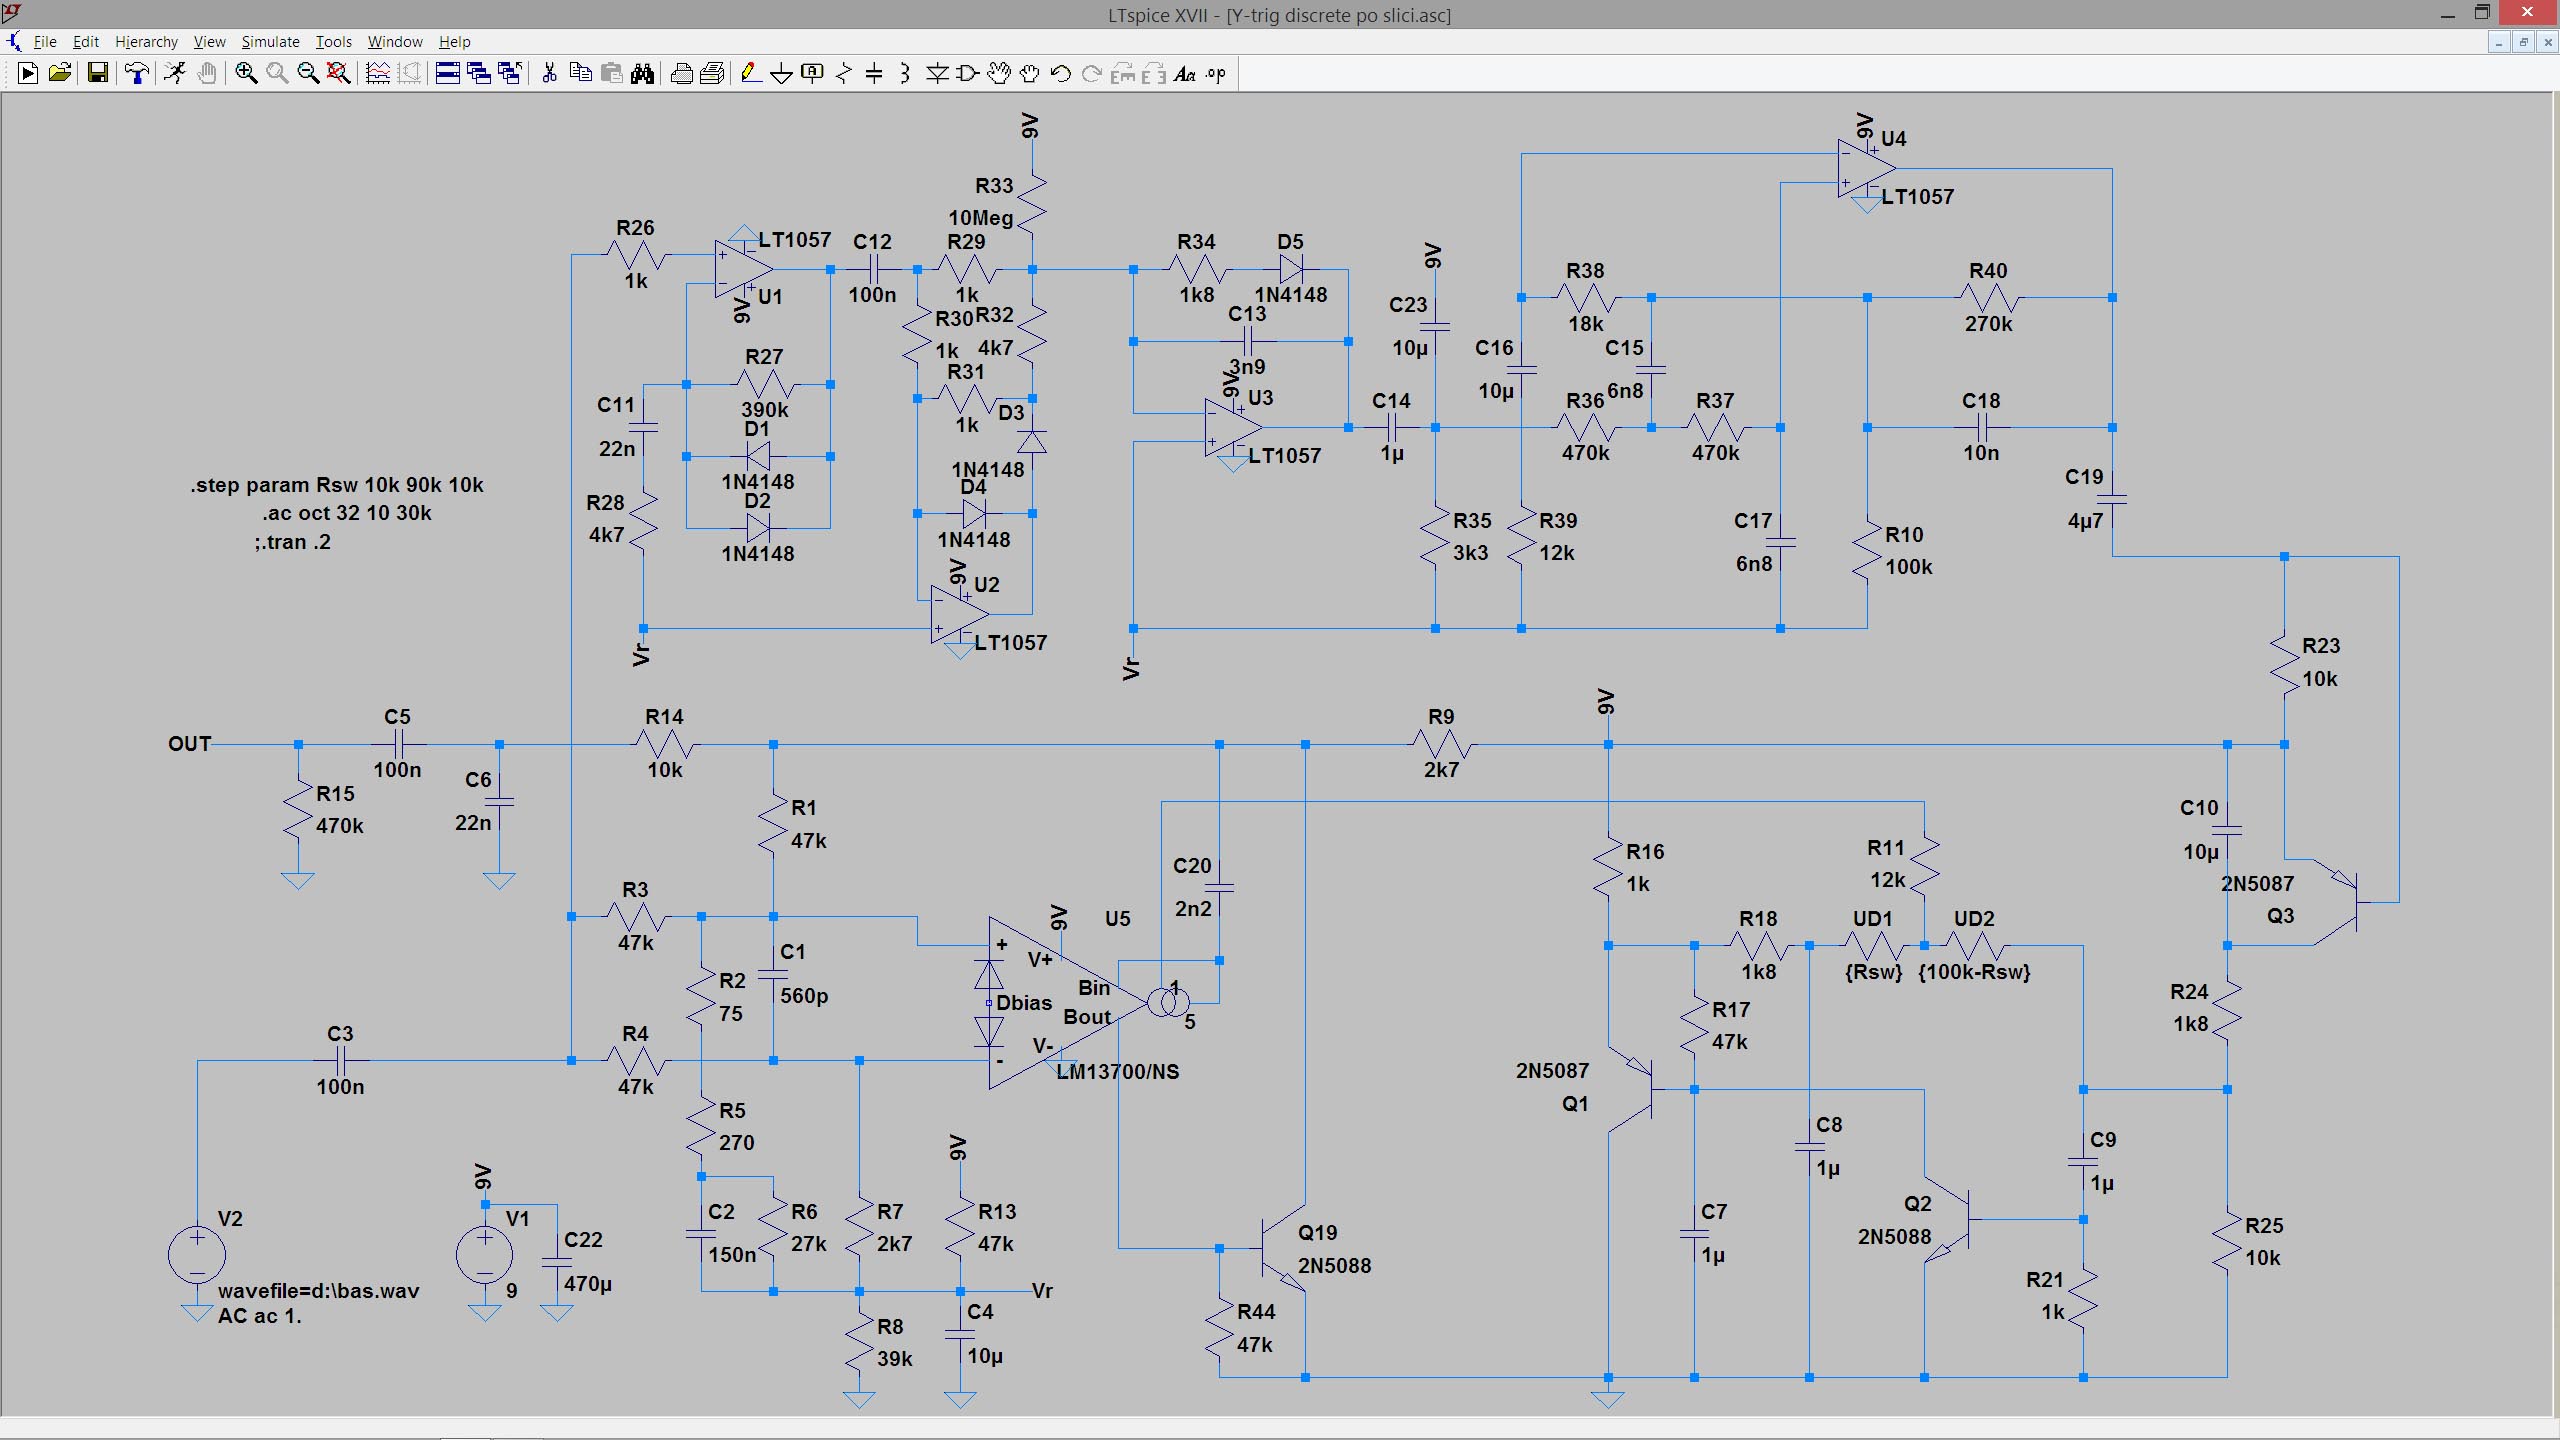Open Component selector gate icon
The width and height of the screenshot is (2560, 1440).
click(x=968, y=73)
